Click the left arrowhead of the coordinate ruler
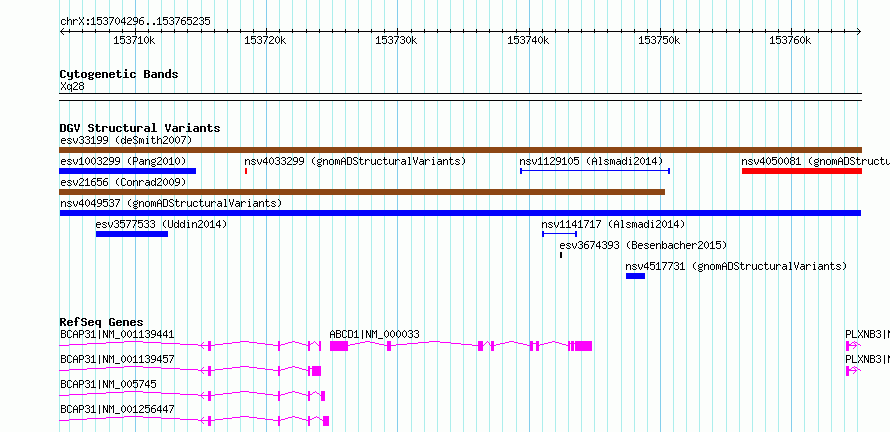This screenshot has width=890, height=432. pyautogui.click(x=62, y=31)
